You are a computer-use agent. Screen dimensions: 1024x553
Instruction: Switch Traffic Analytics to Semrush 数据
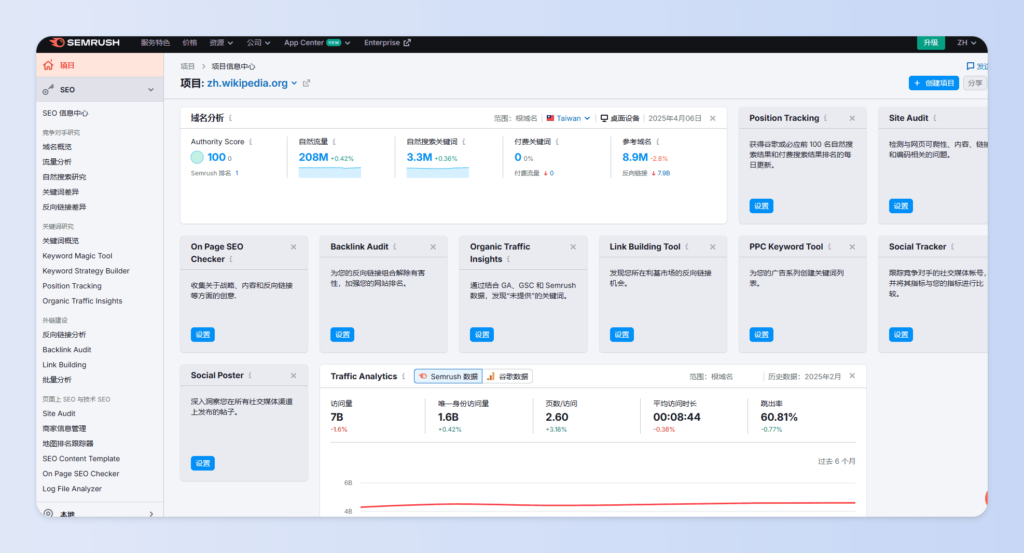pos(448,376)
